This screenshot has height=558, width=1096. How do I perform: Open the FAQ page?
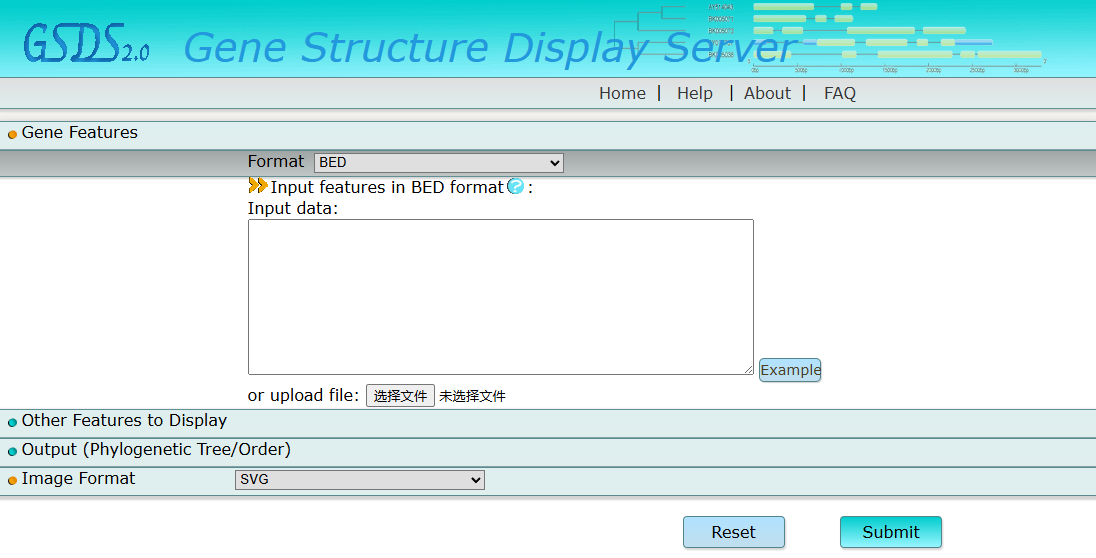click(839, 93)
